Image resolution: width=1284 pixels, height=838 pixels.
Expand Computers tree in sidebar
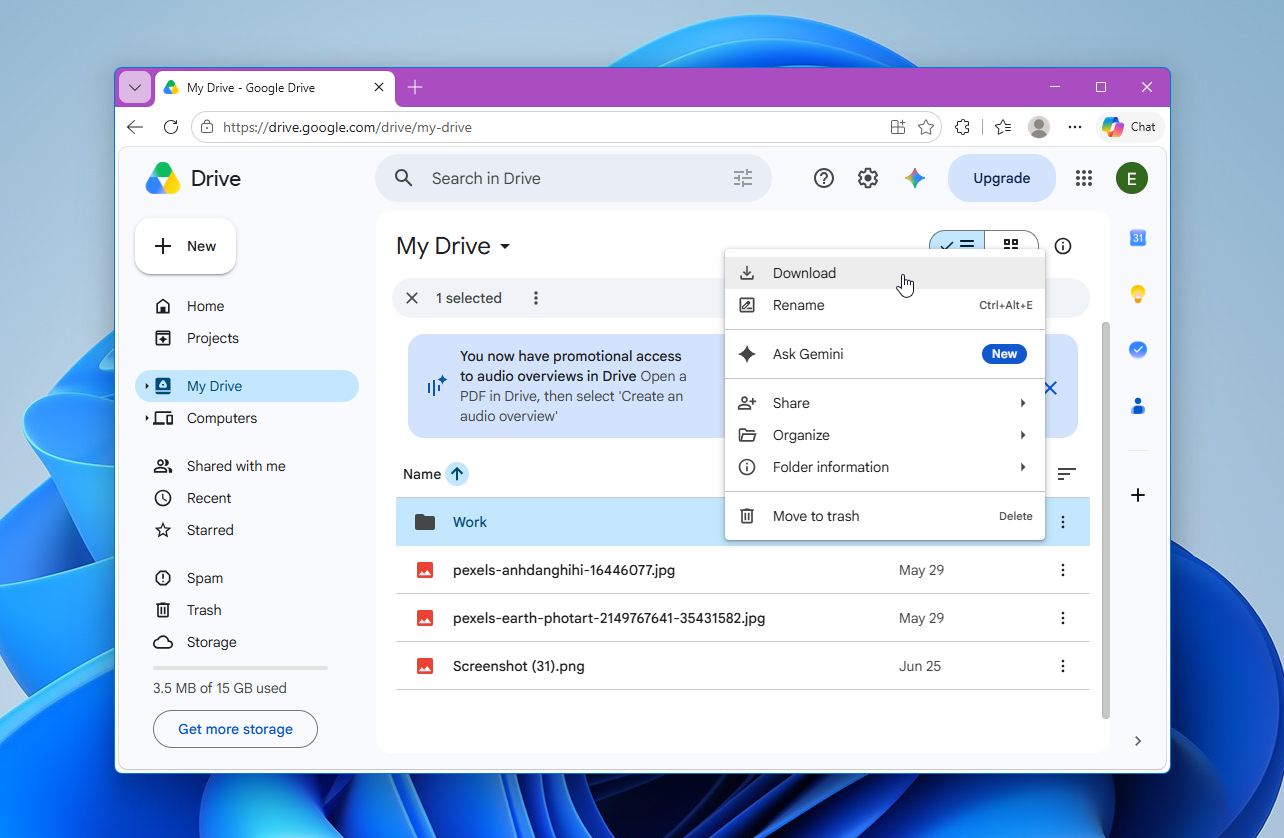click(x=147, y=418)
